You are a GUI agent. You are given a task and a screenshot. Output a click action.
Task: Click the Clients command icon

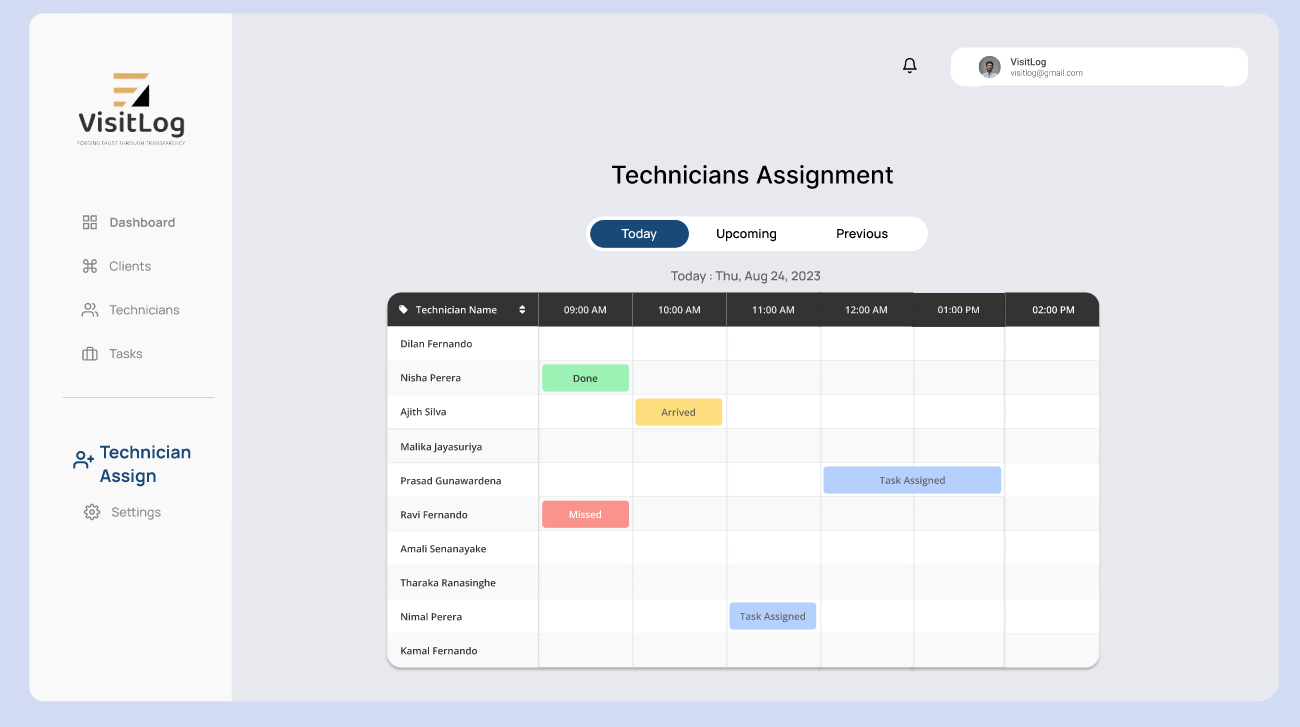90,266
